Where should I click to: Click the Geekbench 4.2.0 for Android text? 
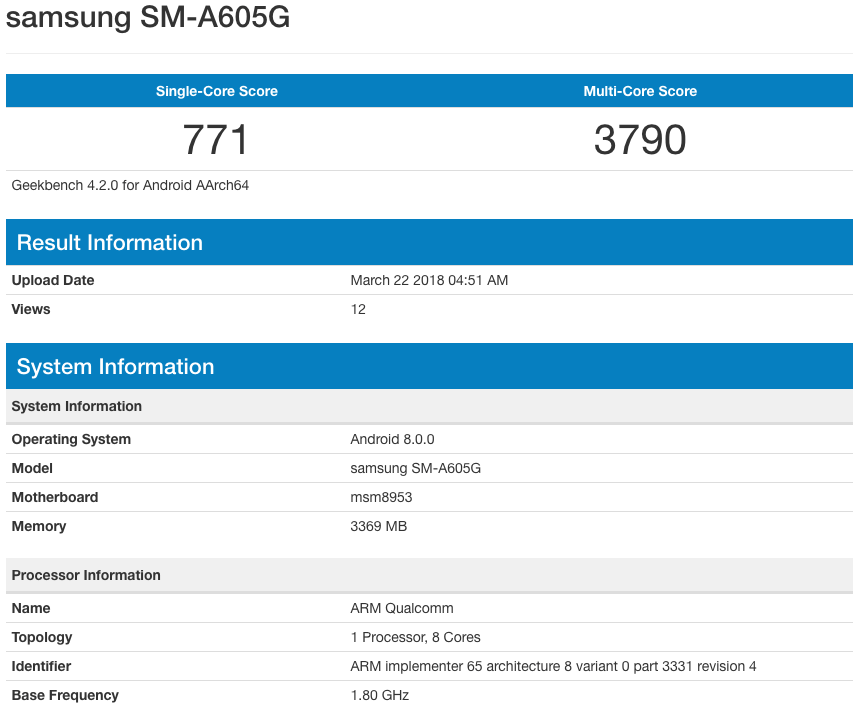point(130,185)
